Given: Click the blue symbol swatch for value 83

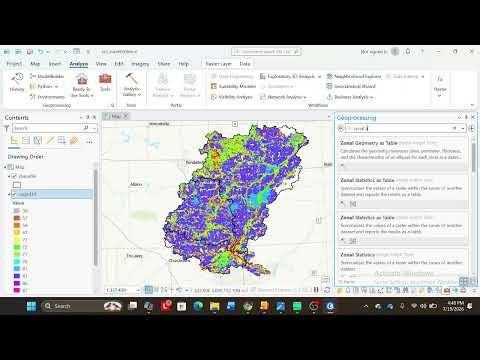Looking at the screenshot, I should pyautogui.click(x=17, y=276).
